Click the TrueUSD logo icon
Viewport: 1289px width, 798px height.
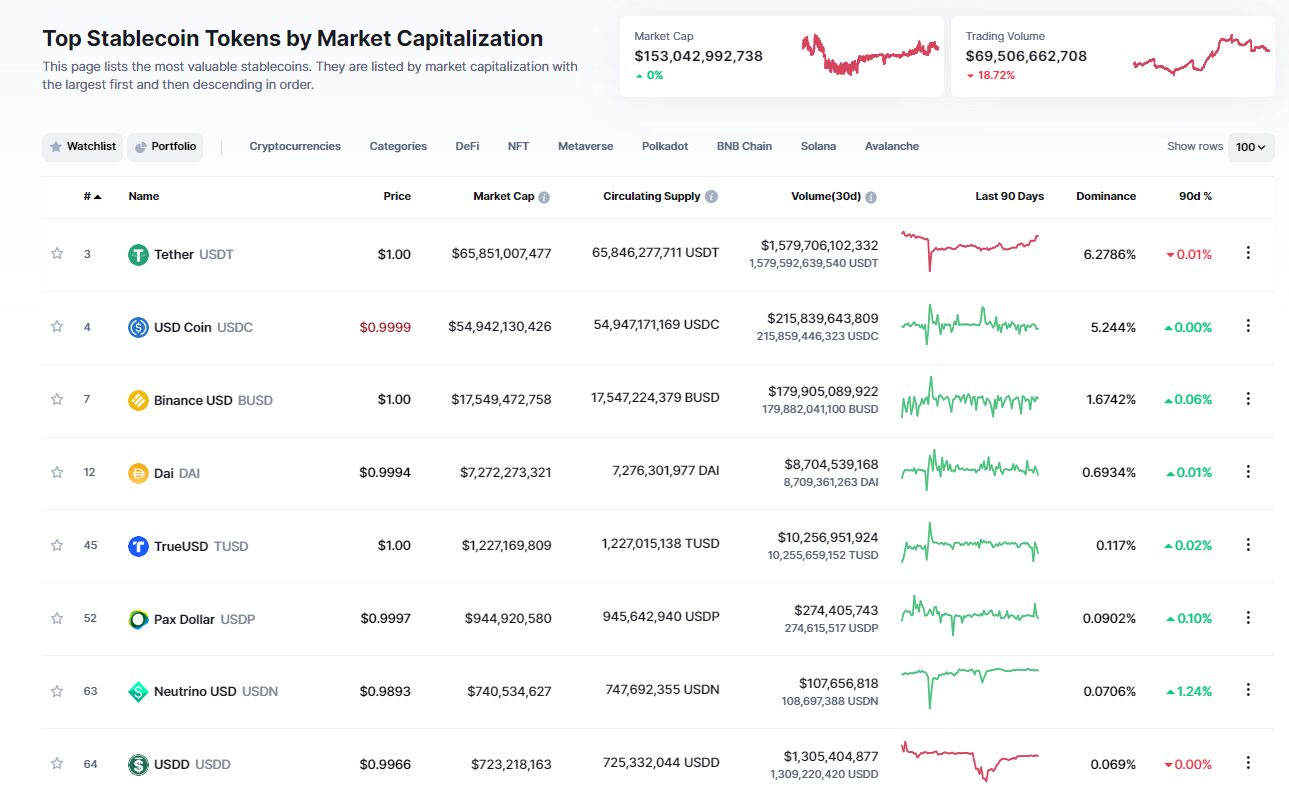tap(138, 546)
